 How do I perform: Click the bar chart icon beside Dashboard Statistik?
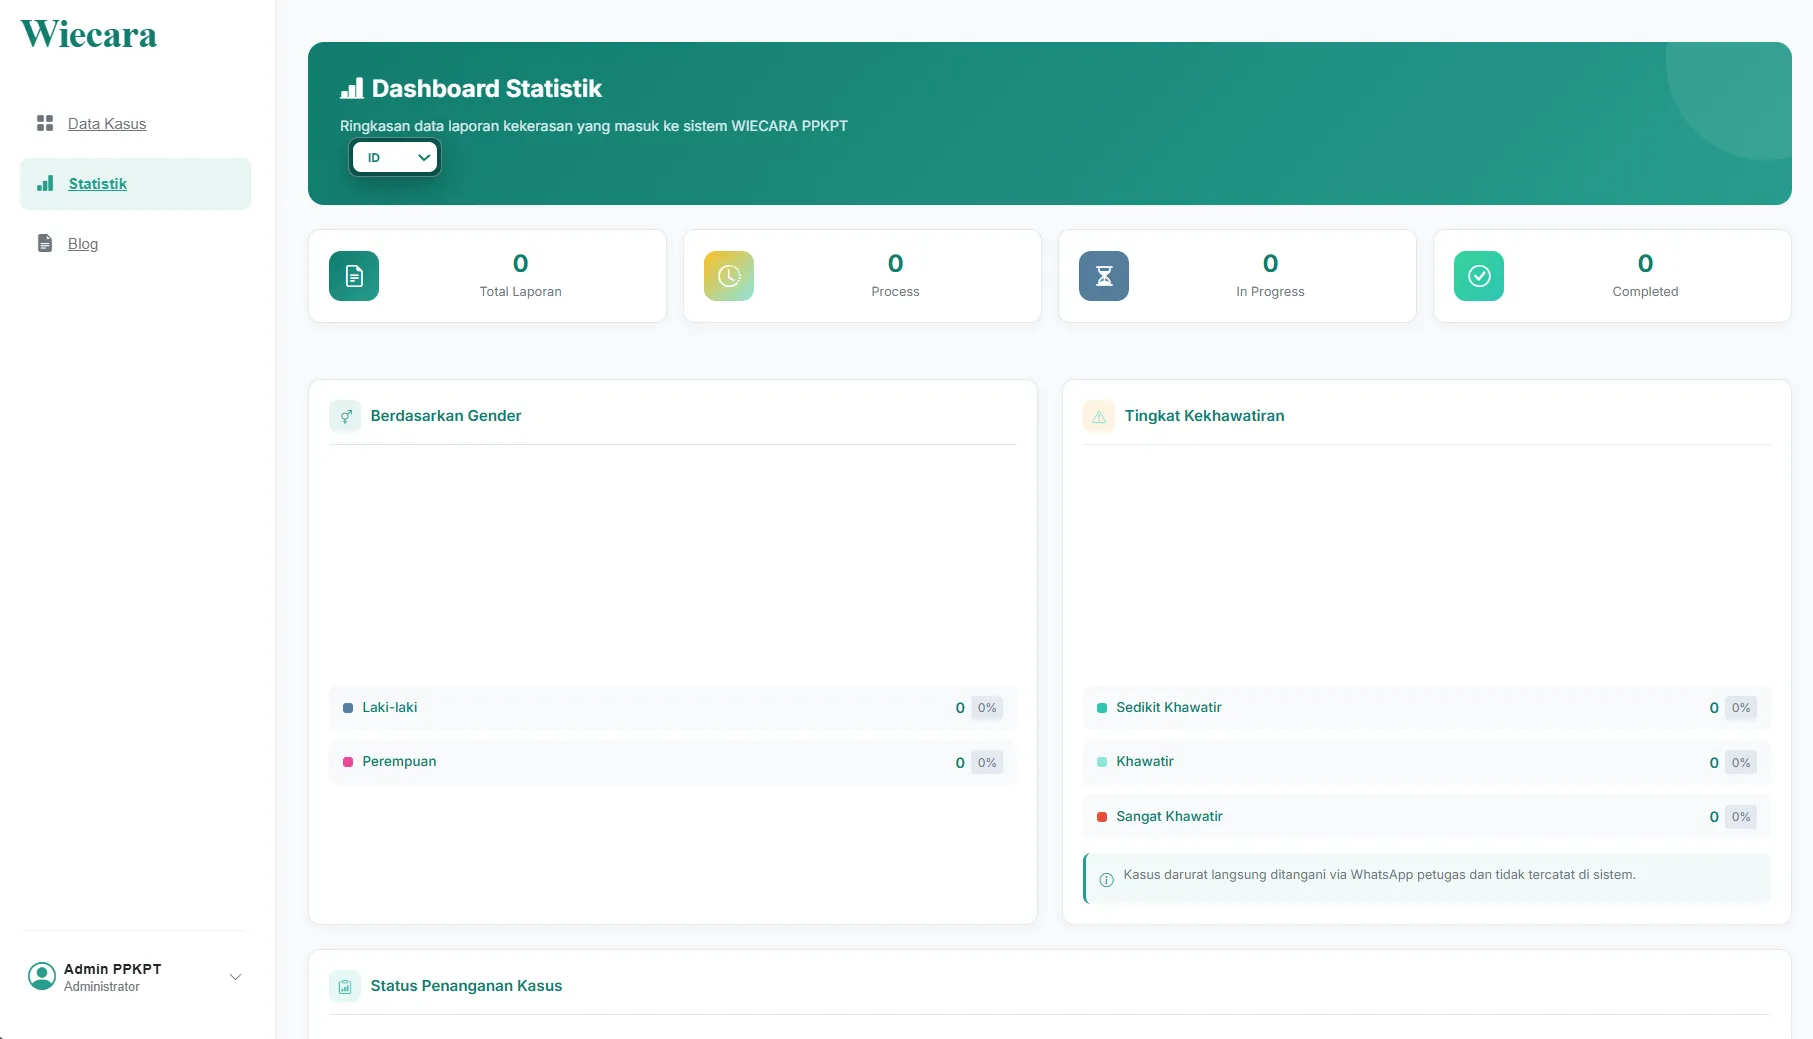(x=352, y=89)
